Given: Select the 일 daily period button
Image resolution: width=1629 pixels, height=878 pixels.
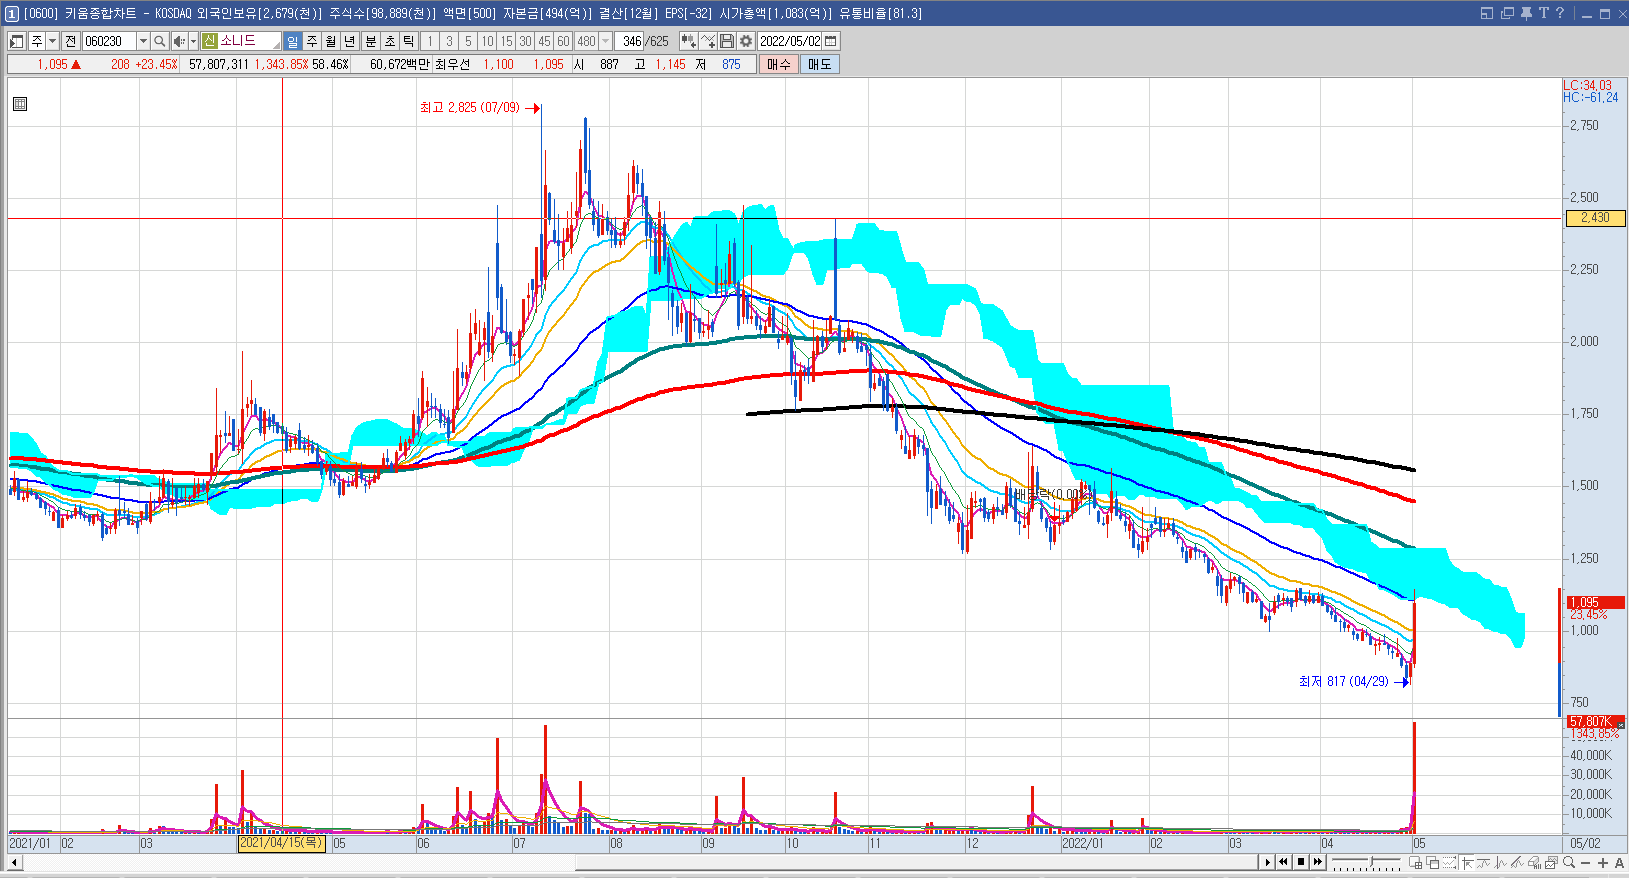Looking at the screenshot, I should coord(292,41).
